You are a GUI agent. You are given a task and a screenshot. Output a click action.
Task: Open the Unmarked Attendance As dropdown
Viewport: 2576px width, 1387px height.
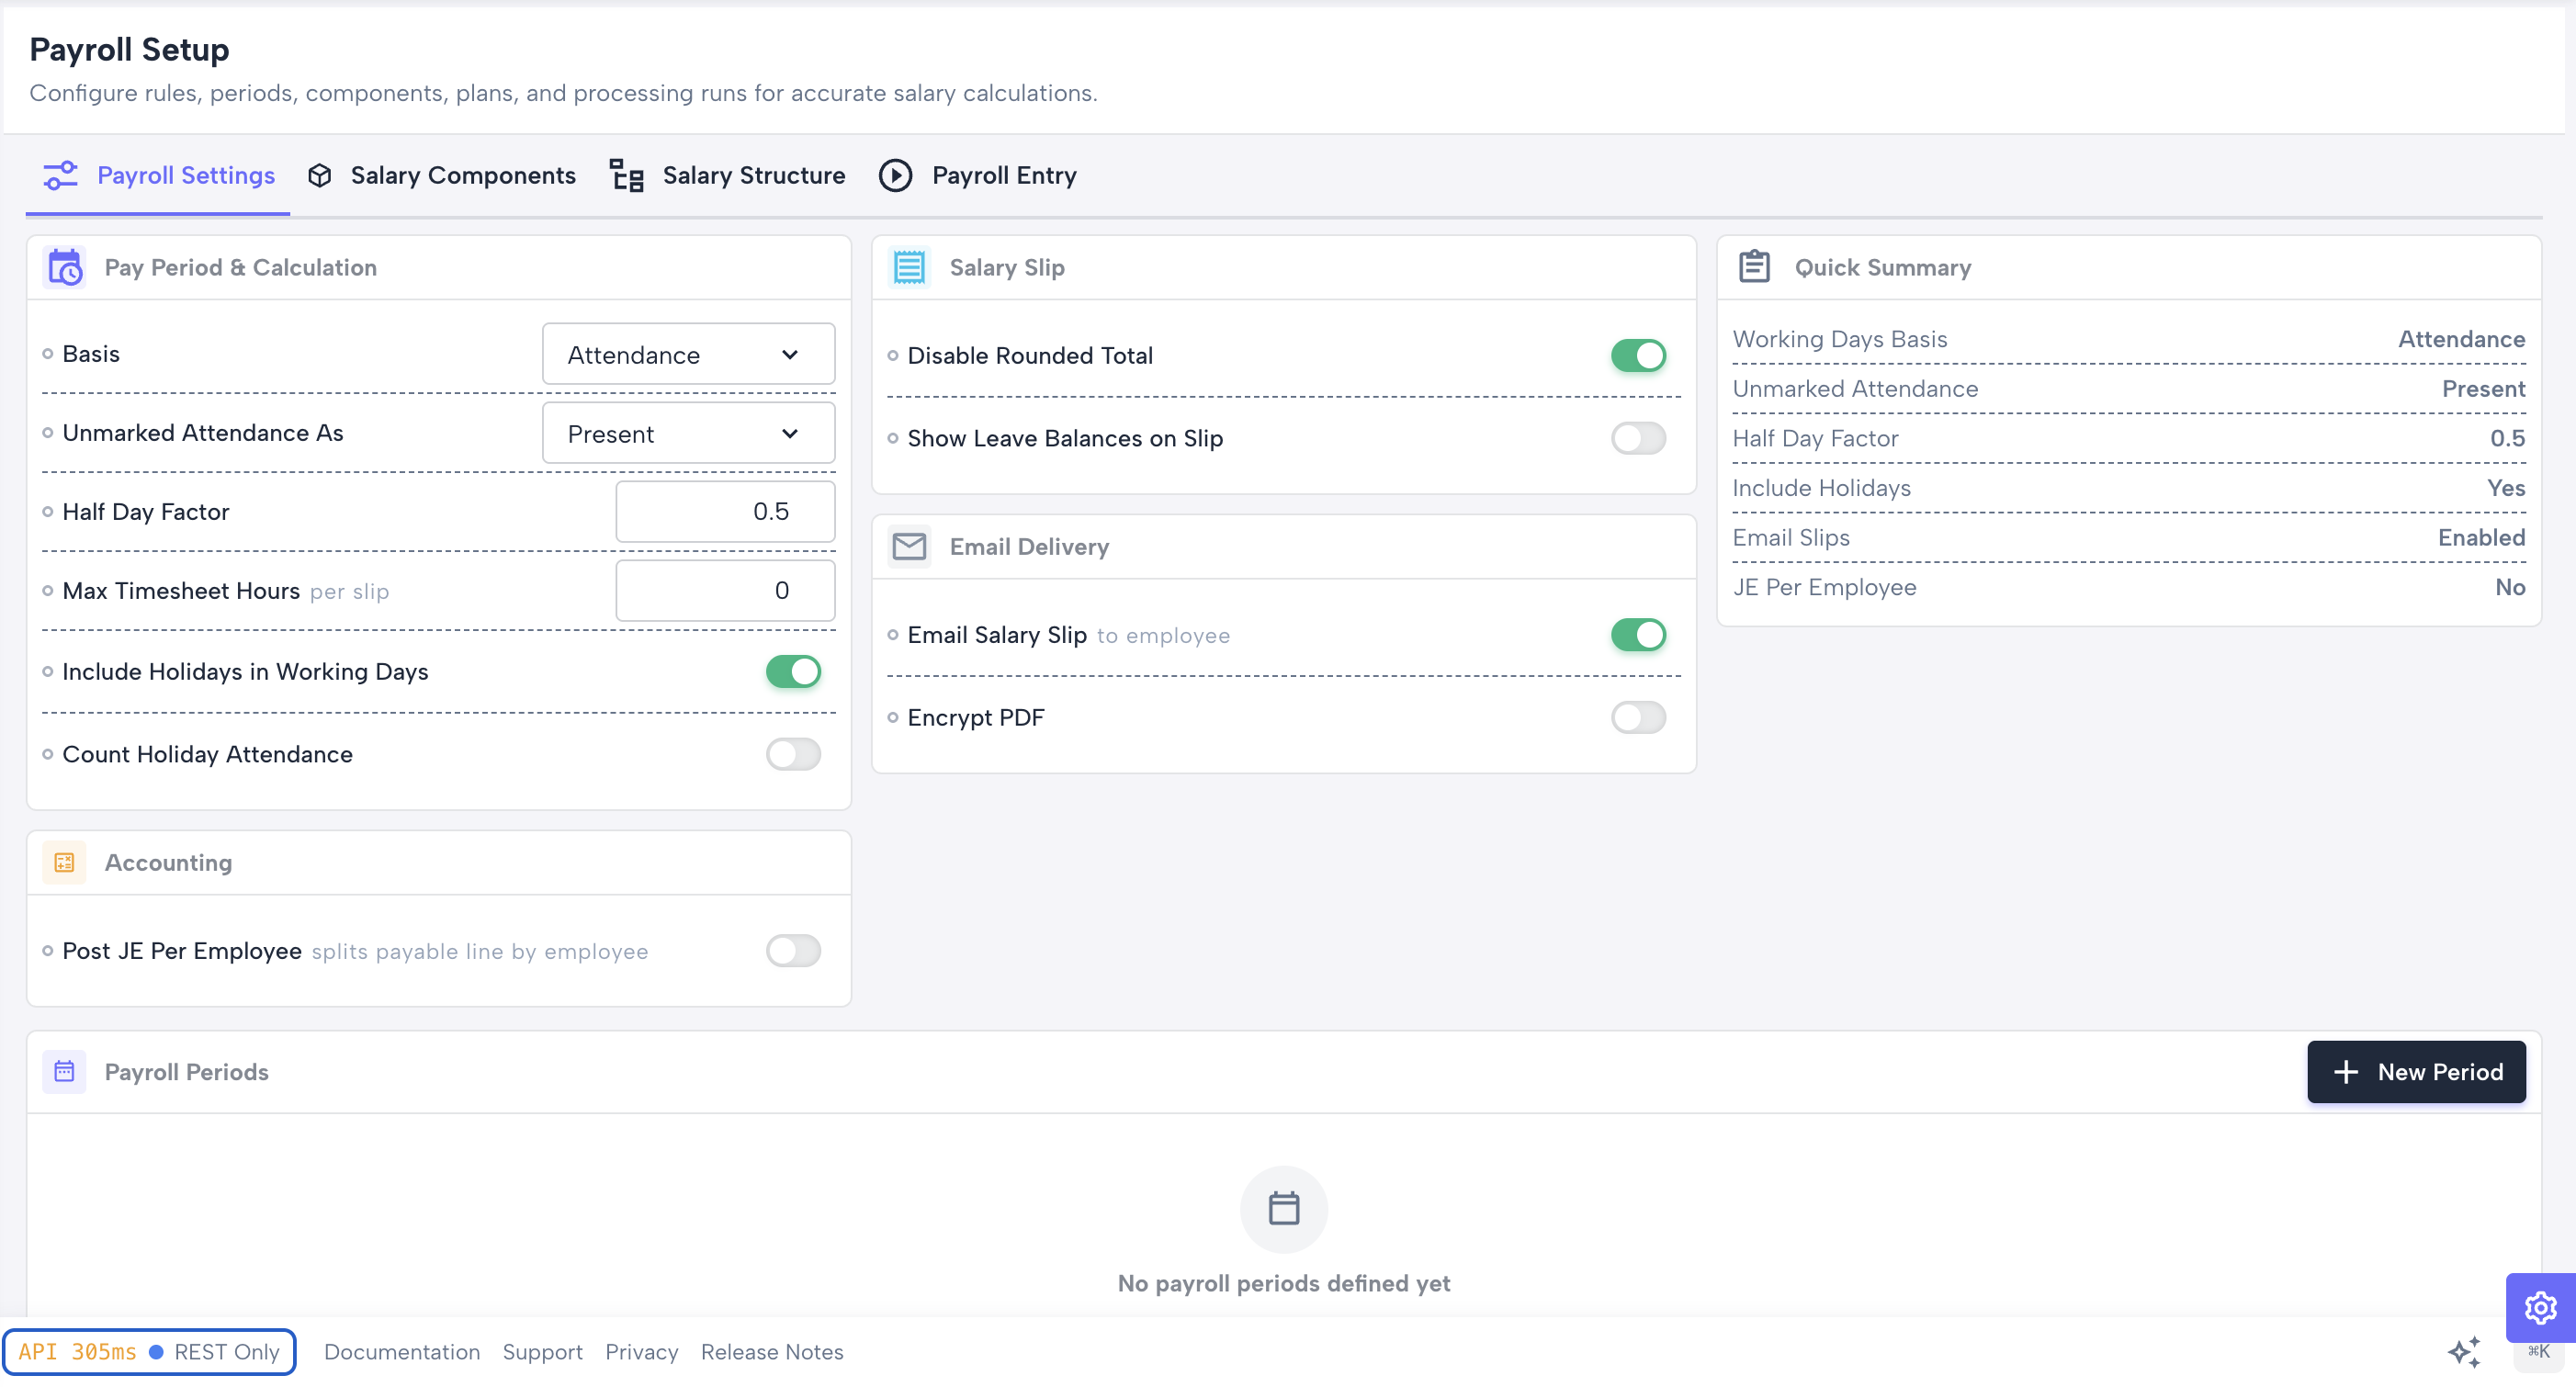688,433
